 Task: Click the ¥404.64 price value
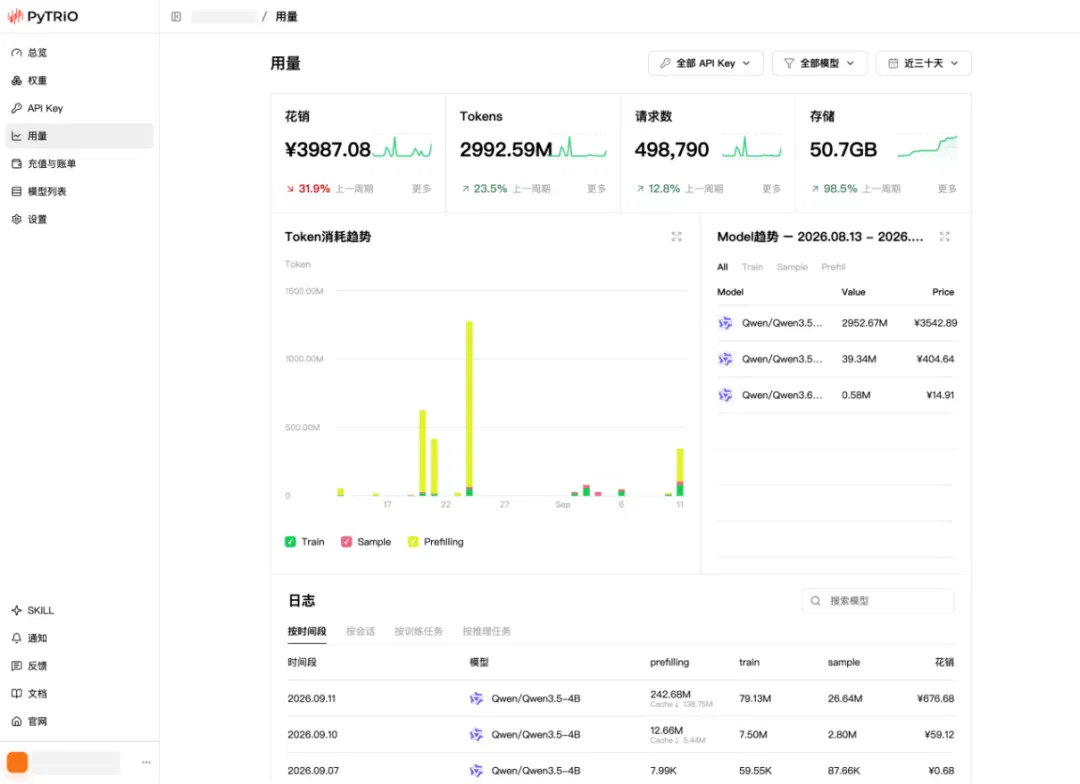pyautogui.click(x=935, y=359)
